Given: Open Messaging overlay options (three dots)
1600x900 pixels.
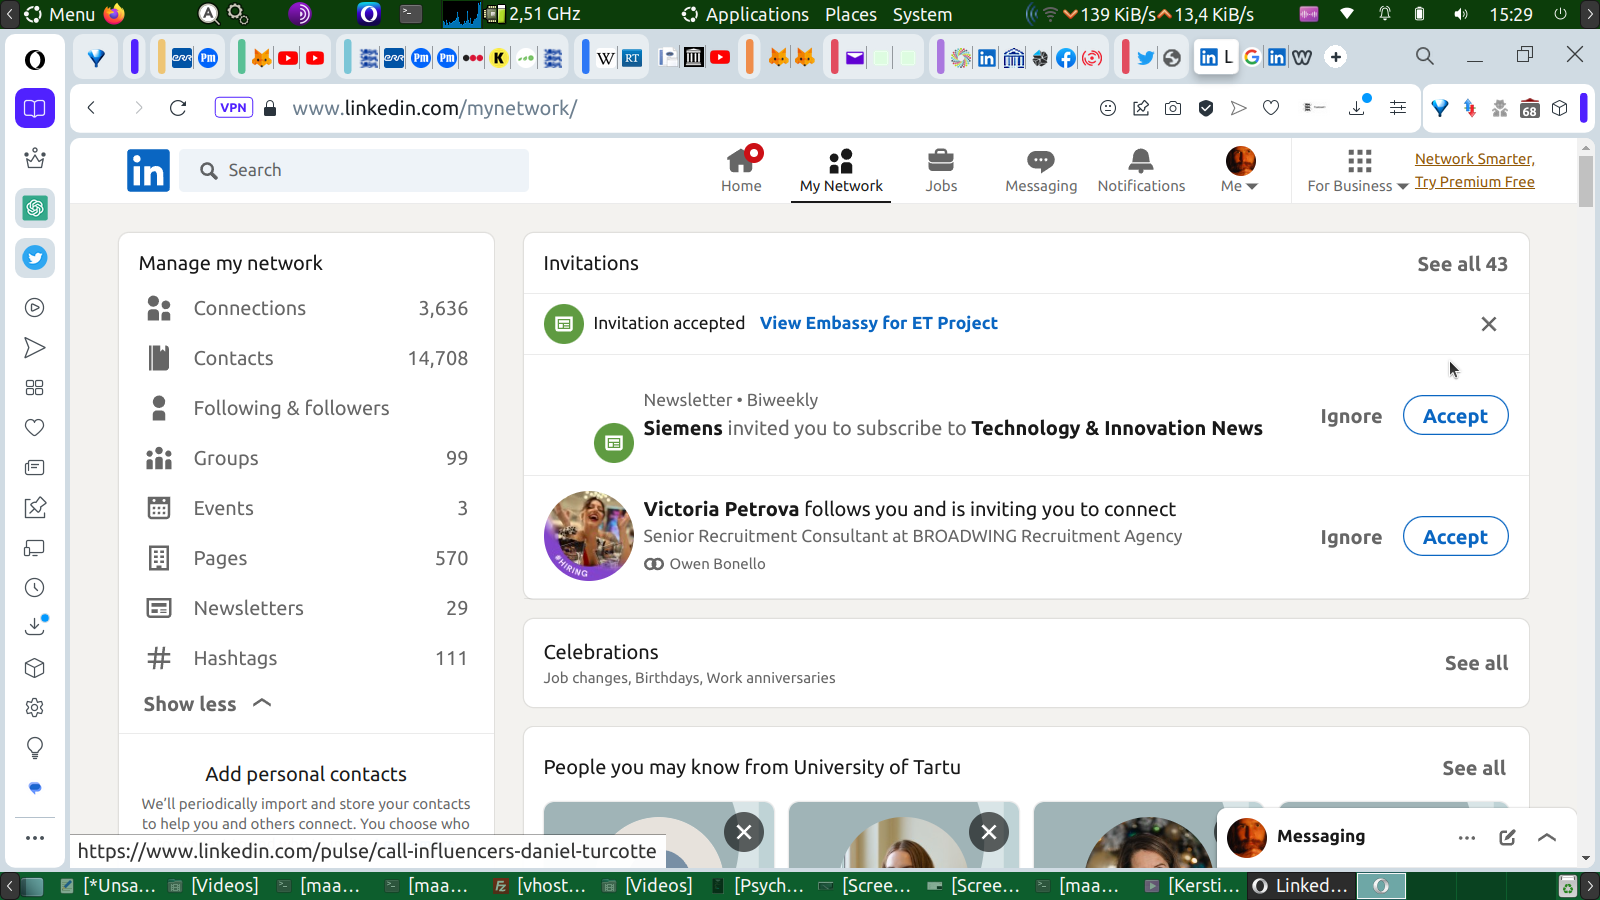Looking at the screenshot, I should (1467, 838).
